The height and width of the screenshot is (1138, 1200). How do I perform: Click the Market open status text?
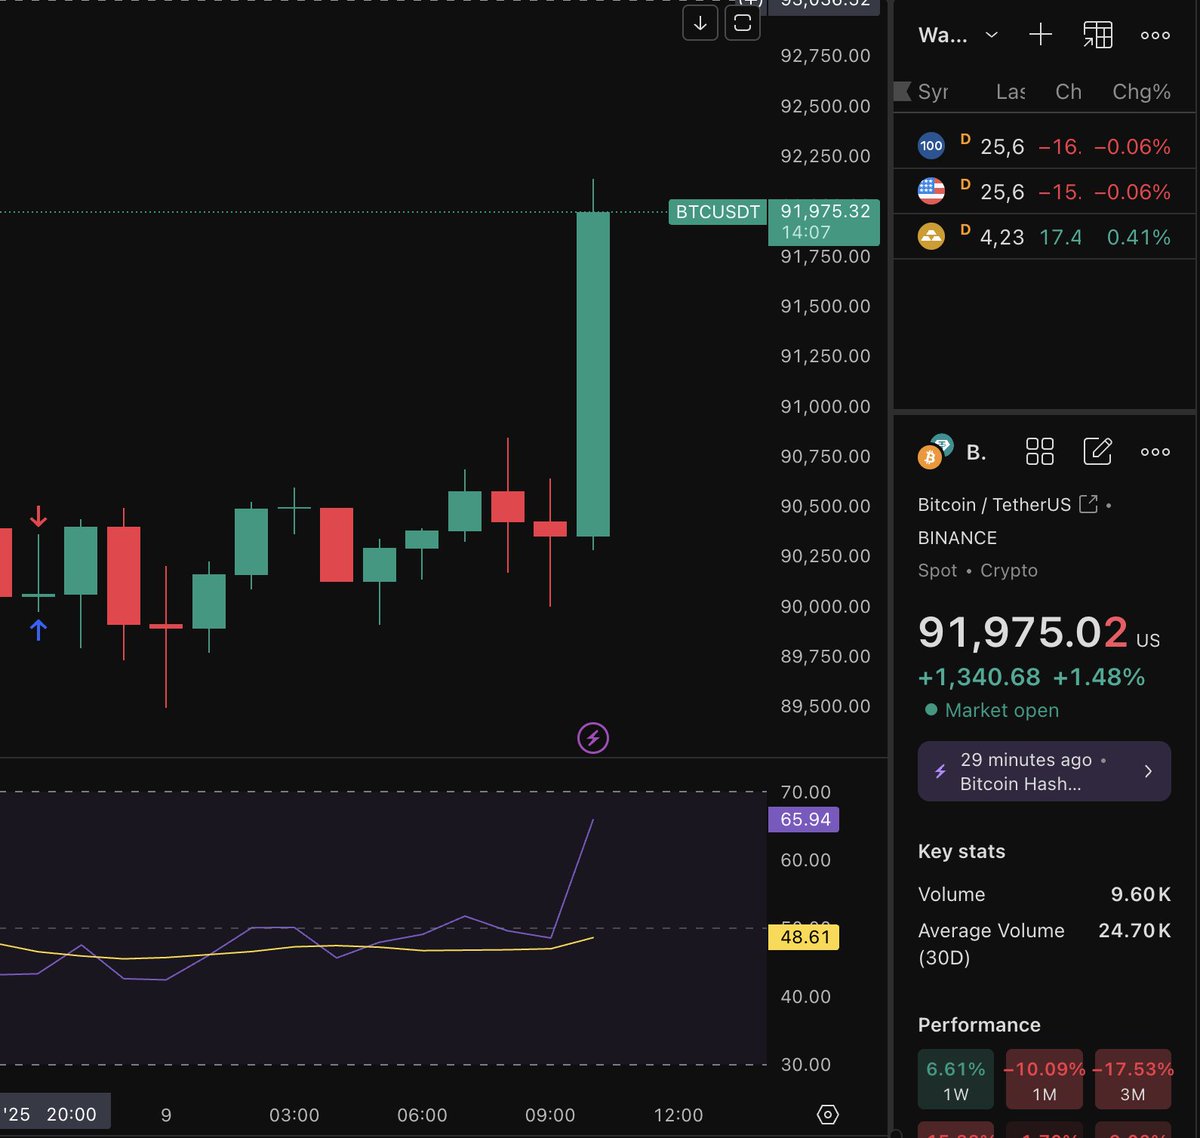[1002, 710]
